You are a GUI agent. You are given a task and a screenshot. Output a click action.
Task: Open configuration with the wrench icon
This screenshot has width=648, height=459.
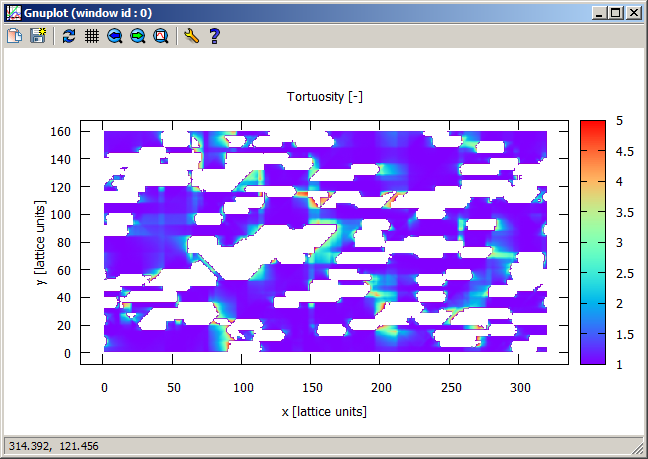[192, 36]
